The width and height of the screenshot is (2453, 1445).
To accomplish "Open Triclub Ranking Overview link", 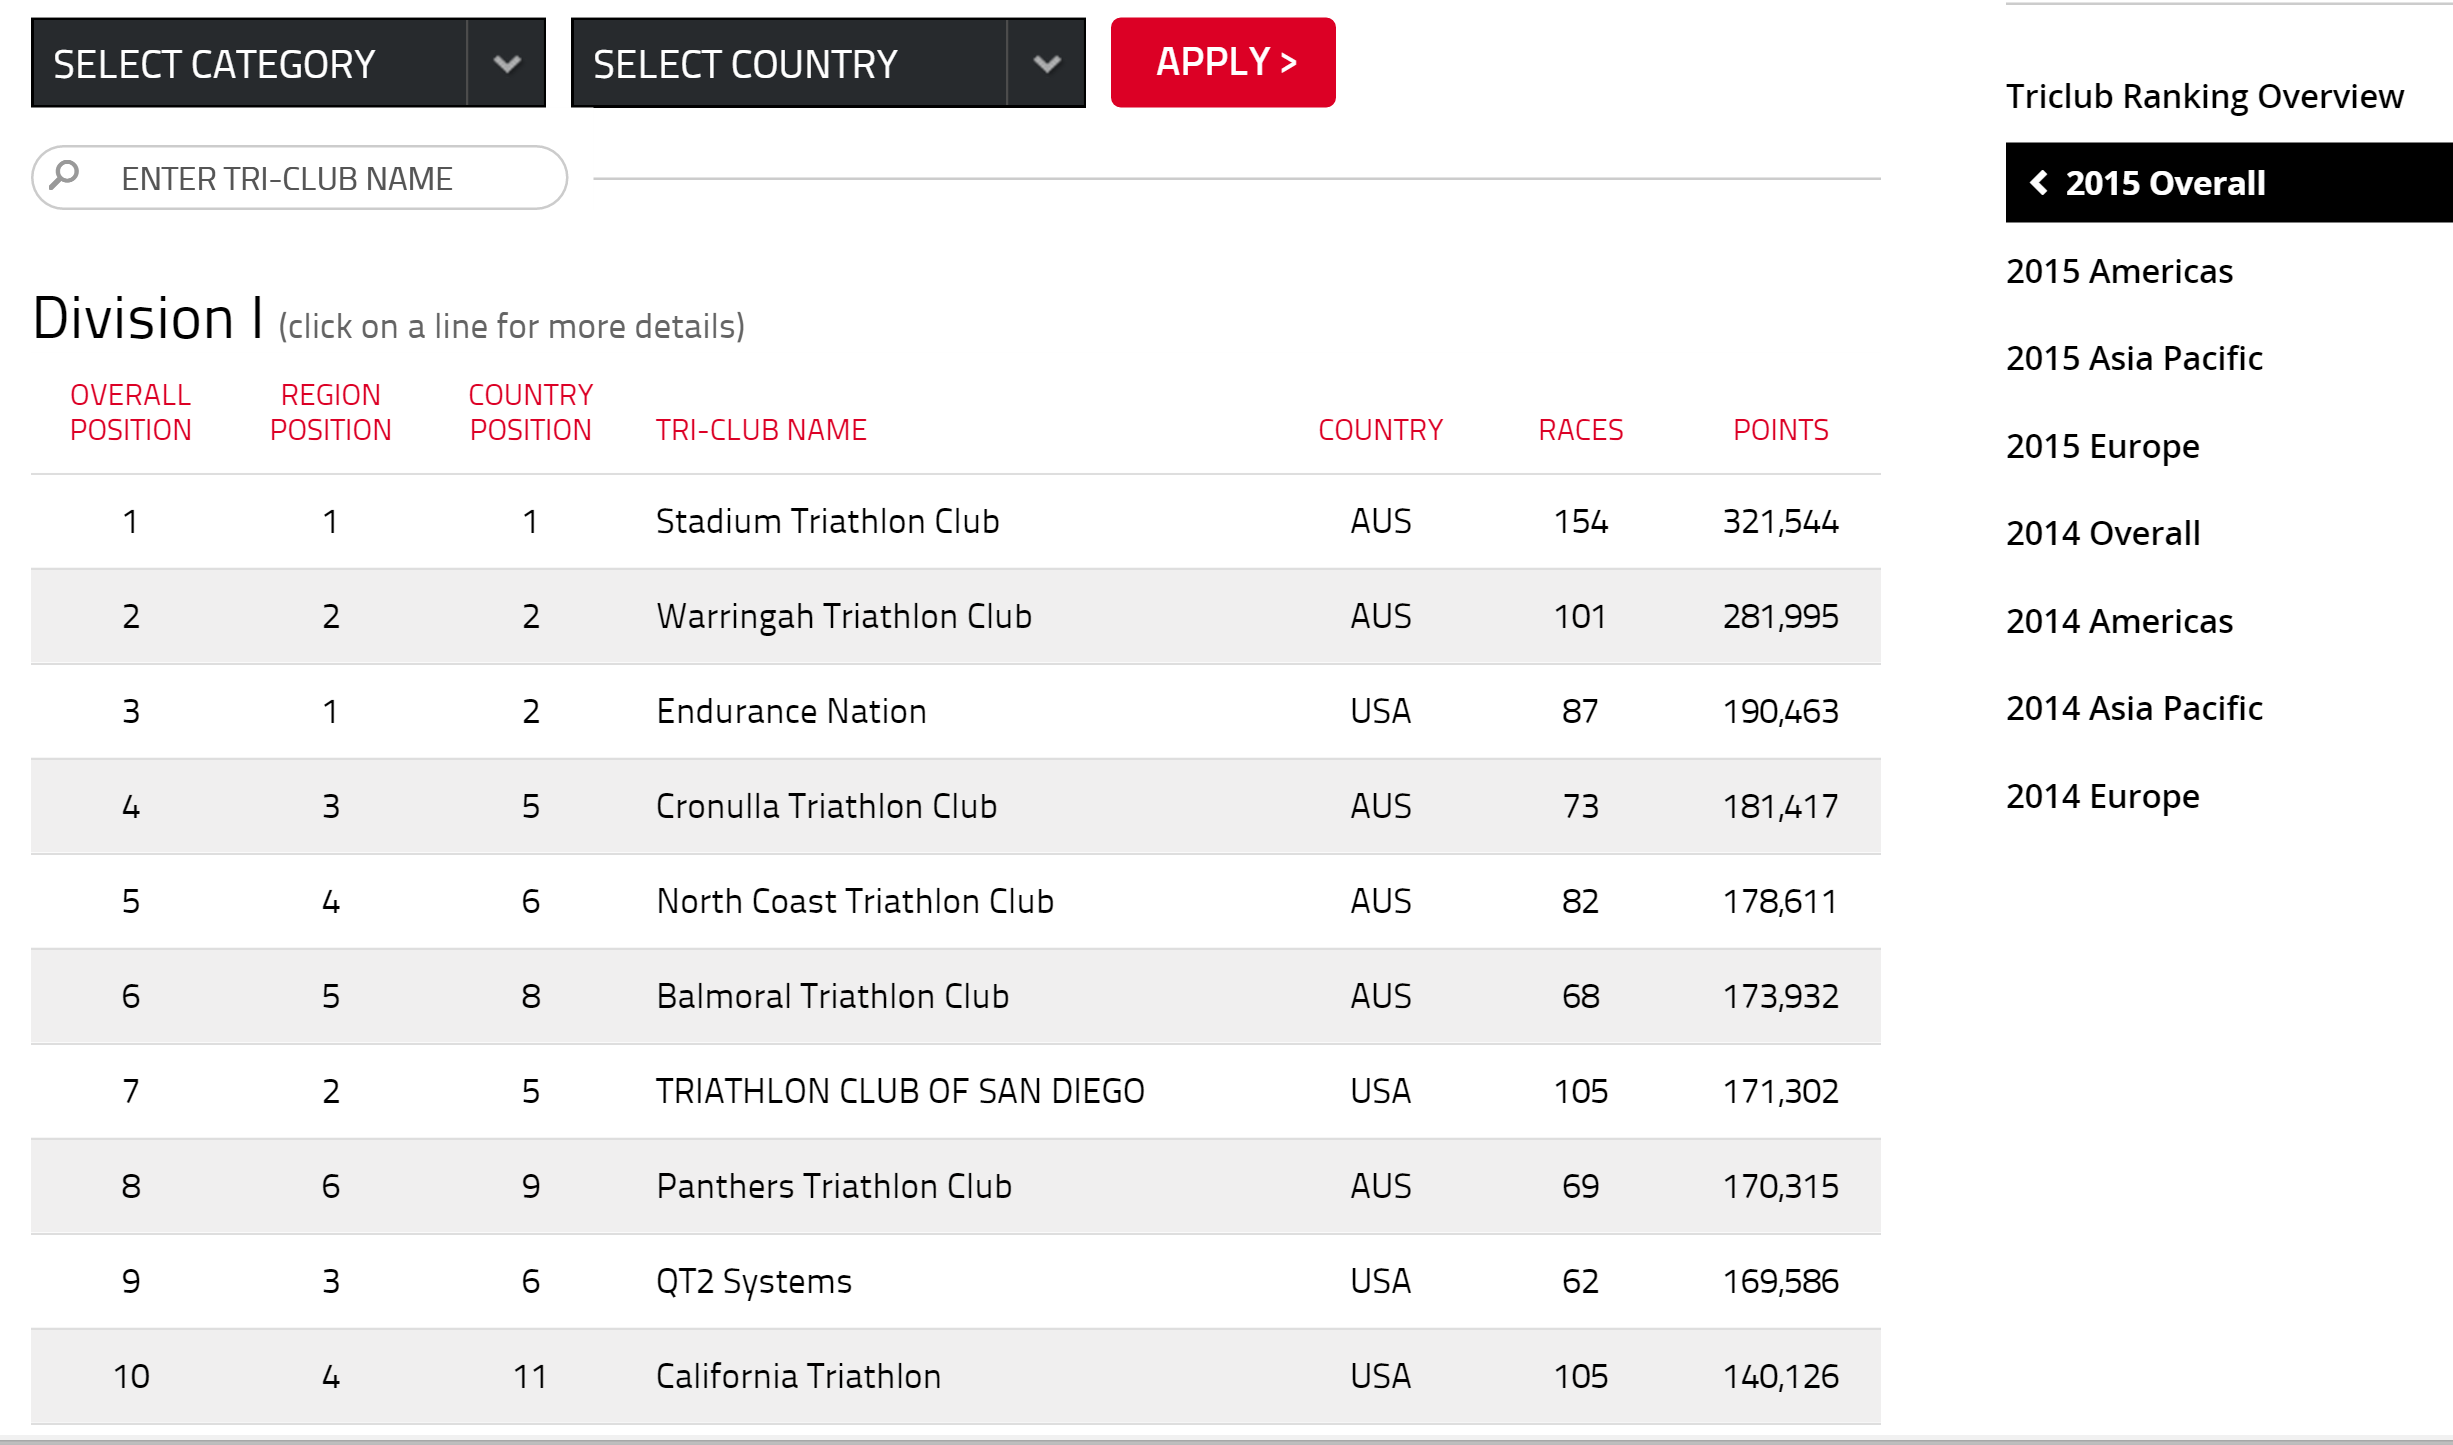I will click(2204, 96).
